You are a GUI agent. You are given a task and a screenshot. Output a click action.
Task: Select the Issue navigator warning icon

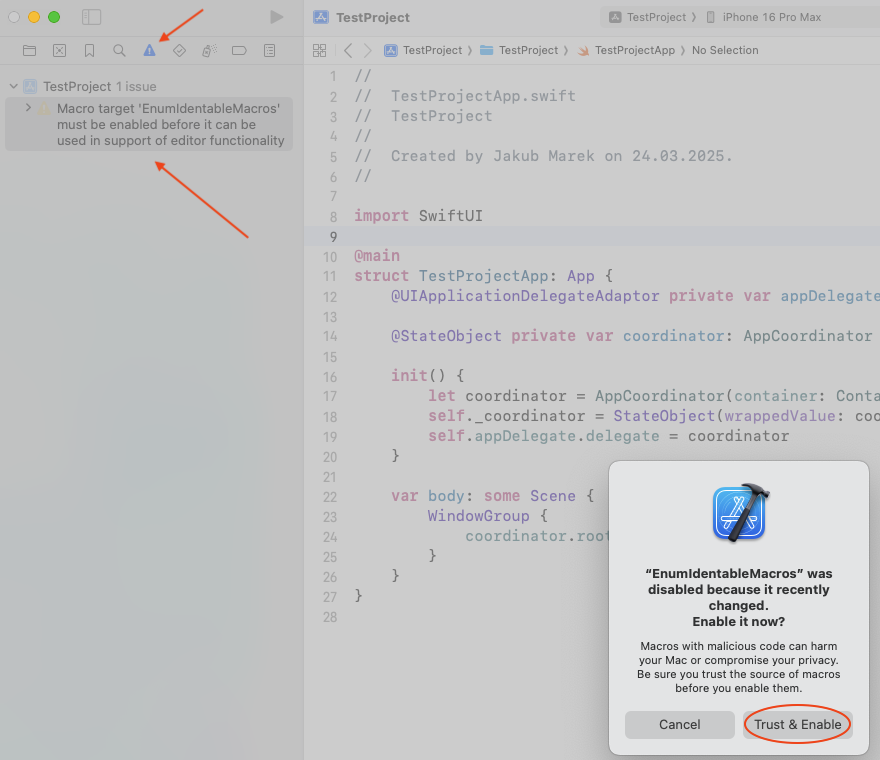click(x=149, y=50)
